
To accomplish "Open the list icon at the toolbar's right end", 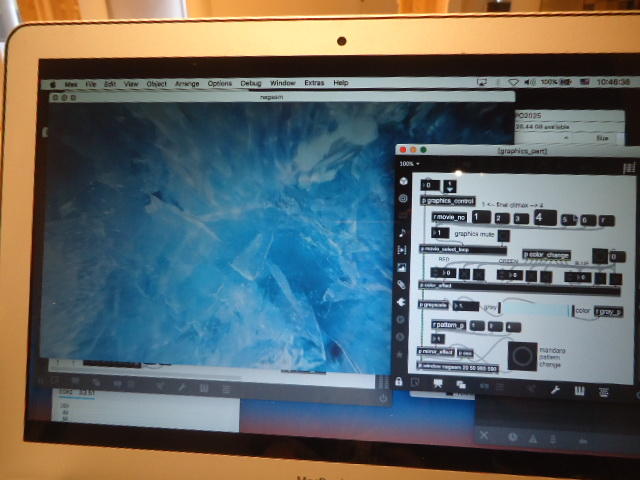I will pyautogui.click(x=604, y=392).
